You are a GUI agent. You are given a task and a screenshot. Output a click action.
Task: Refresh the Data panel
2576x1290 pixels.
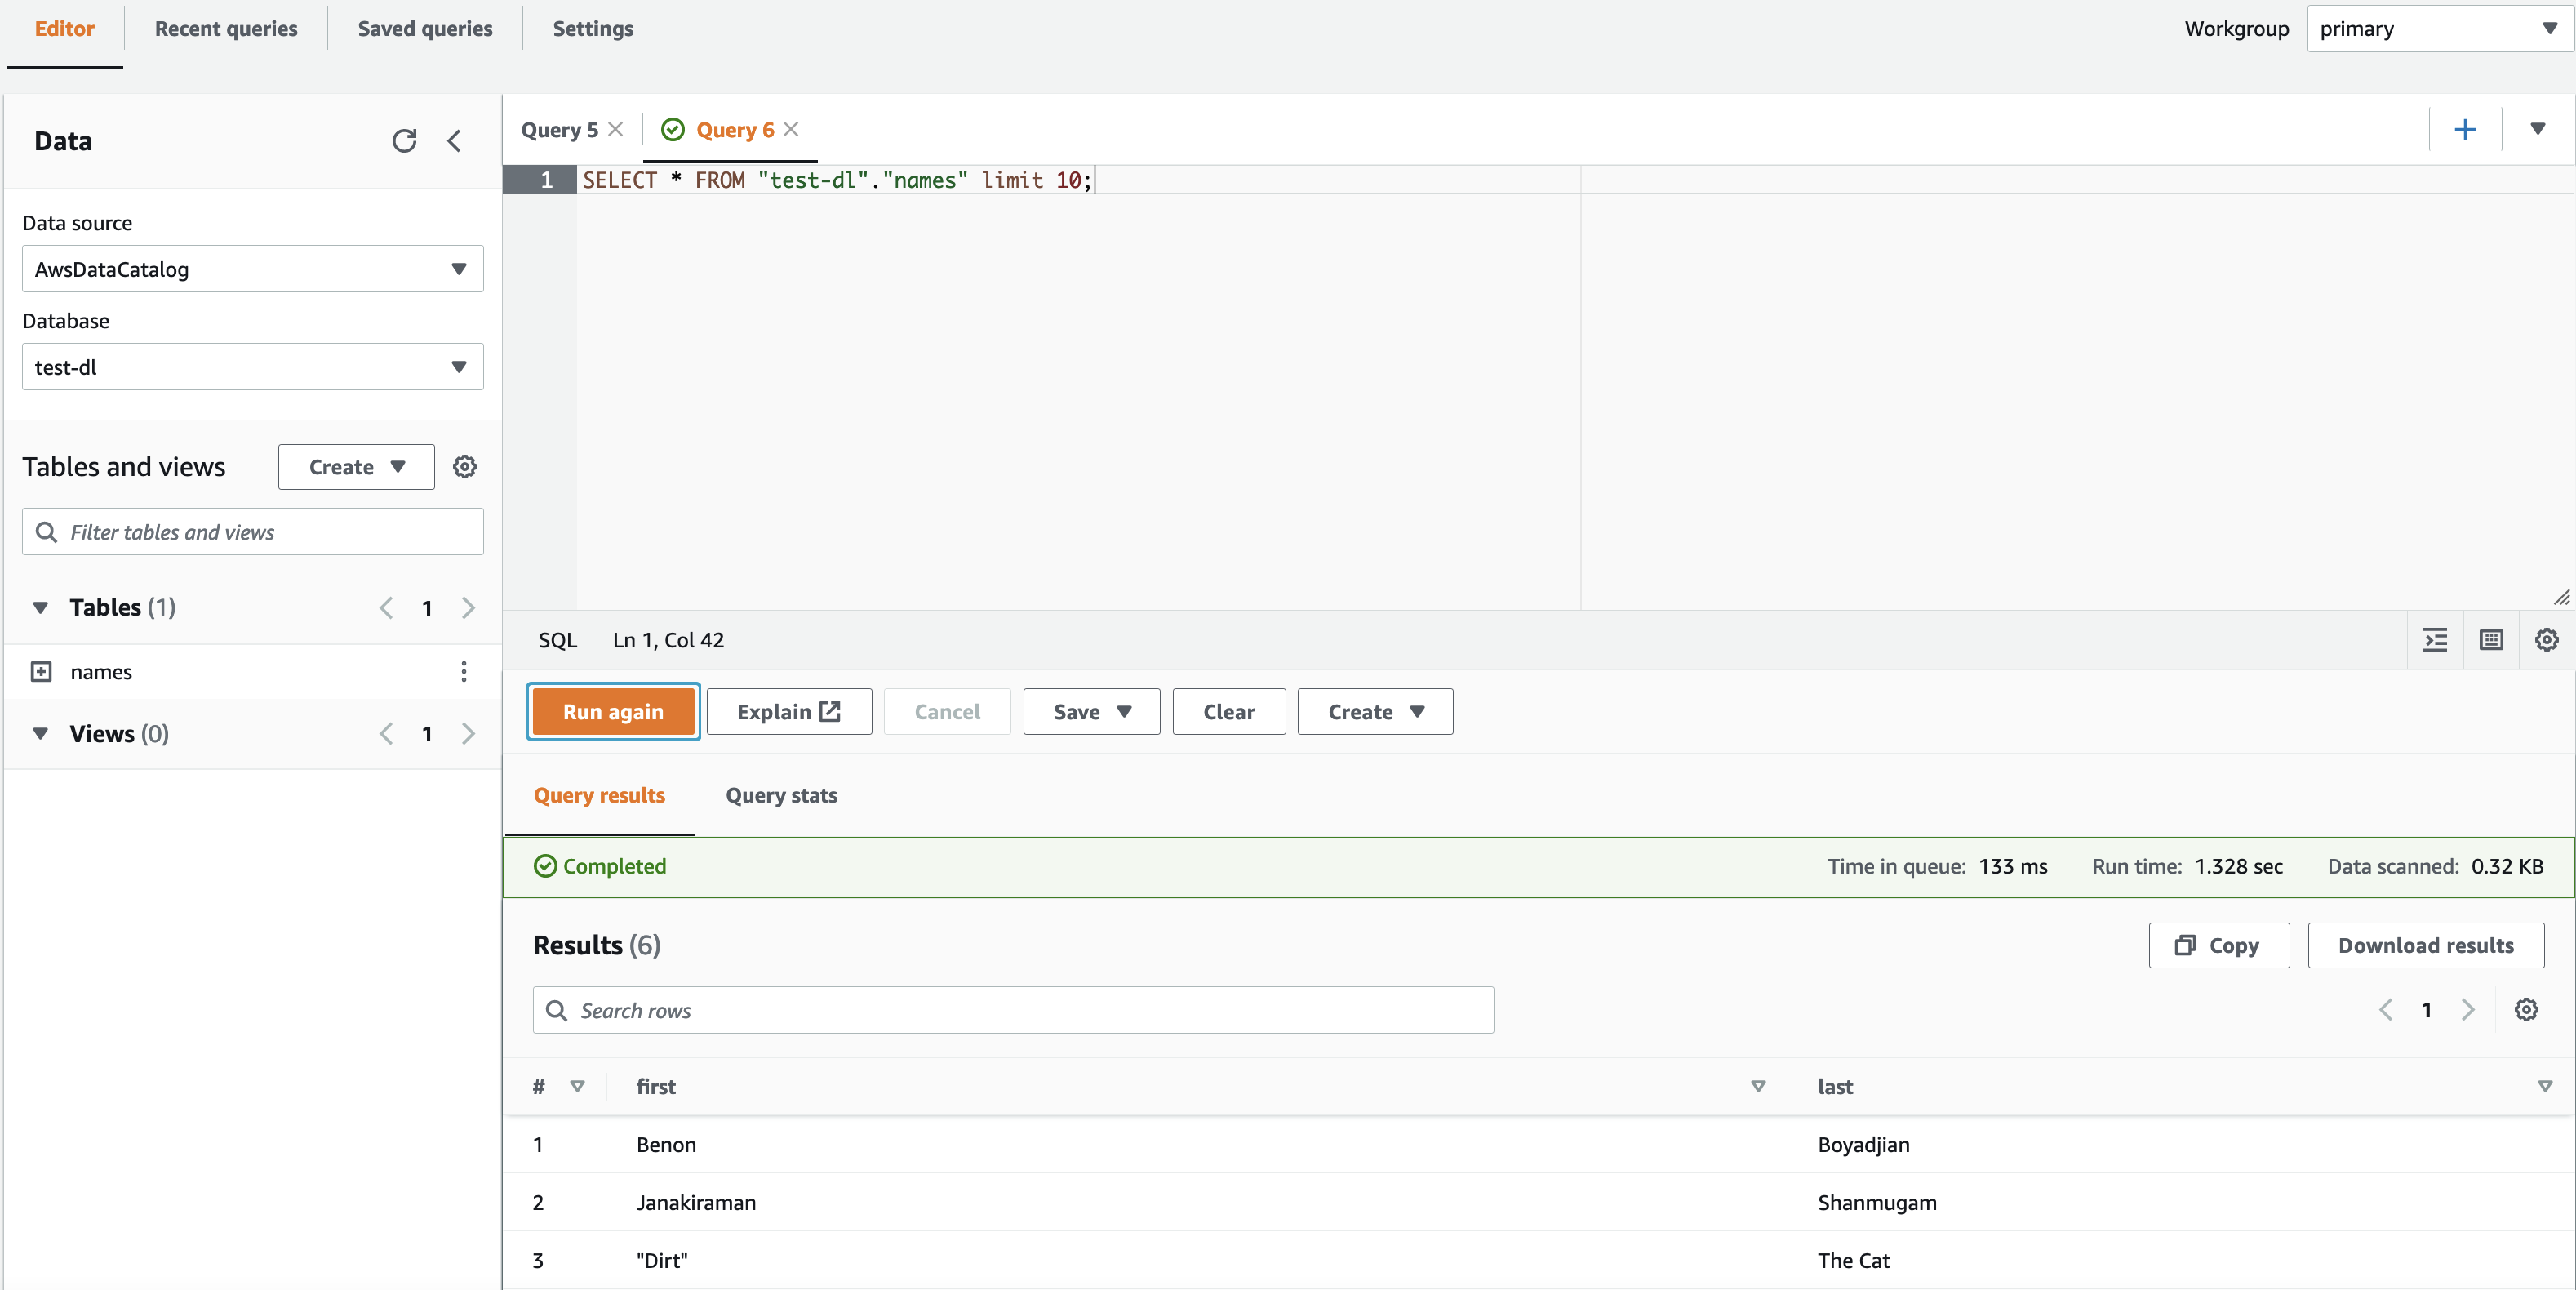404,141
